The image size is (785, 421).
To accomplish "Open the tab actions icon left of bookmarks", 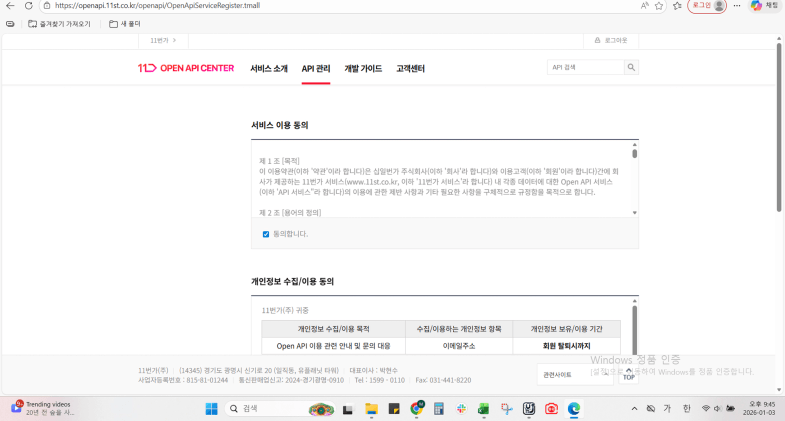I will 10,24.
